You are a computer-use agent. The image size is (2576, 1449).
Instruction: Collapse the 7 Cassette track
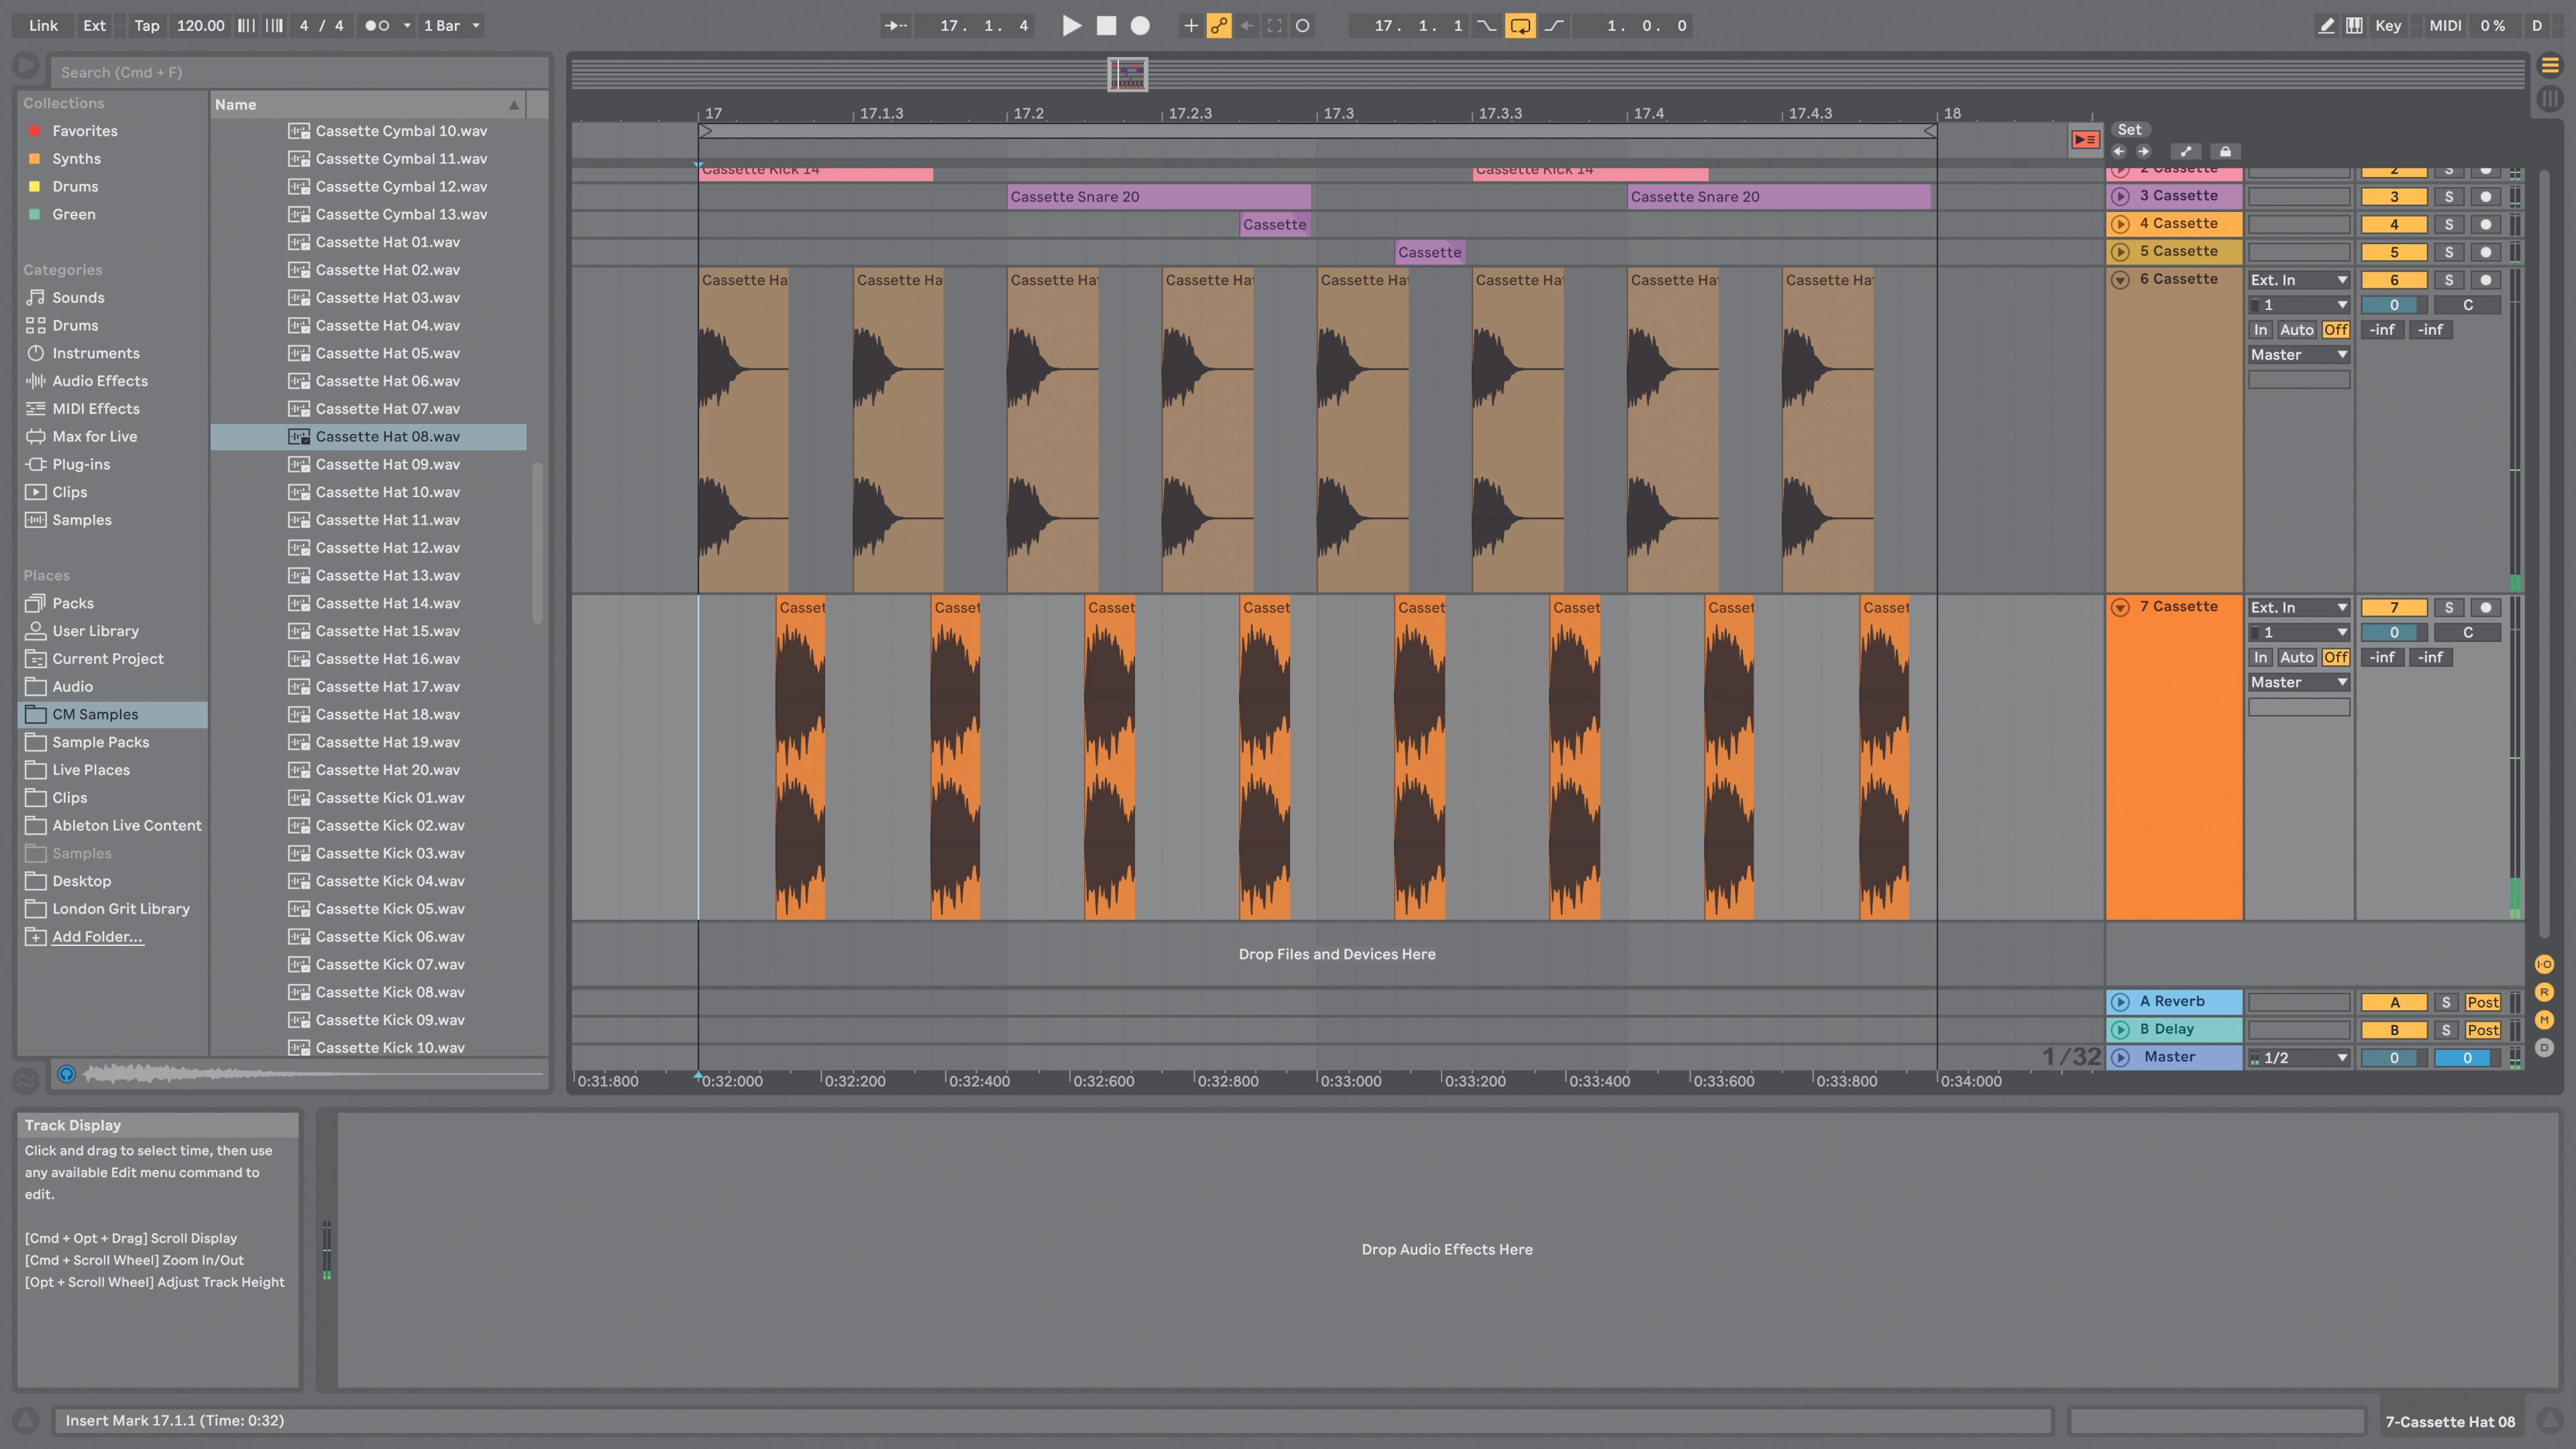(x=2120, y=607)
